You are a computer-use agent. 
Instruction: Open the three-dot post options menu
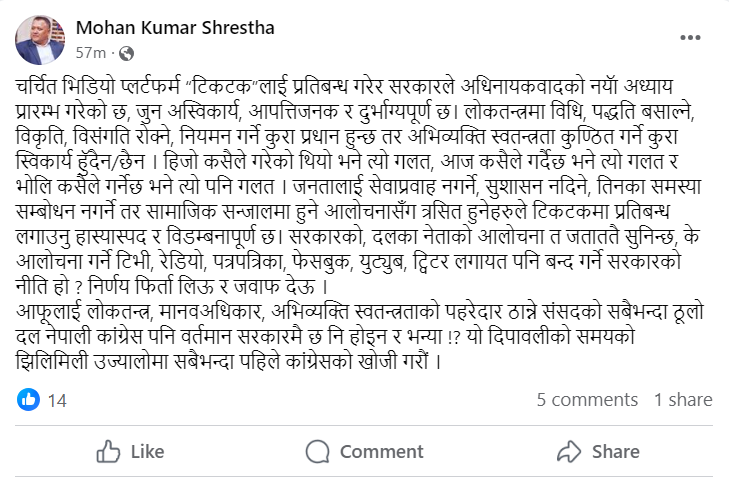[690, 37]
